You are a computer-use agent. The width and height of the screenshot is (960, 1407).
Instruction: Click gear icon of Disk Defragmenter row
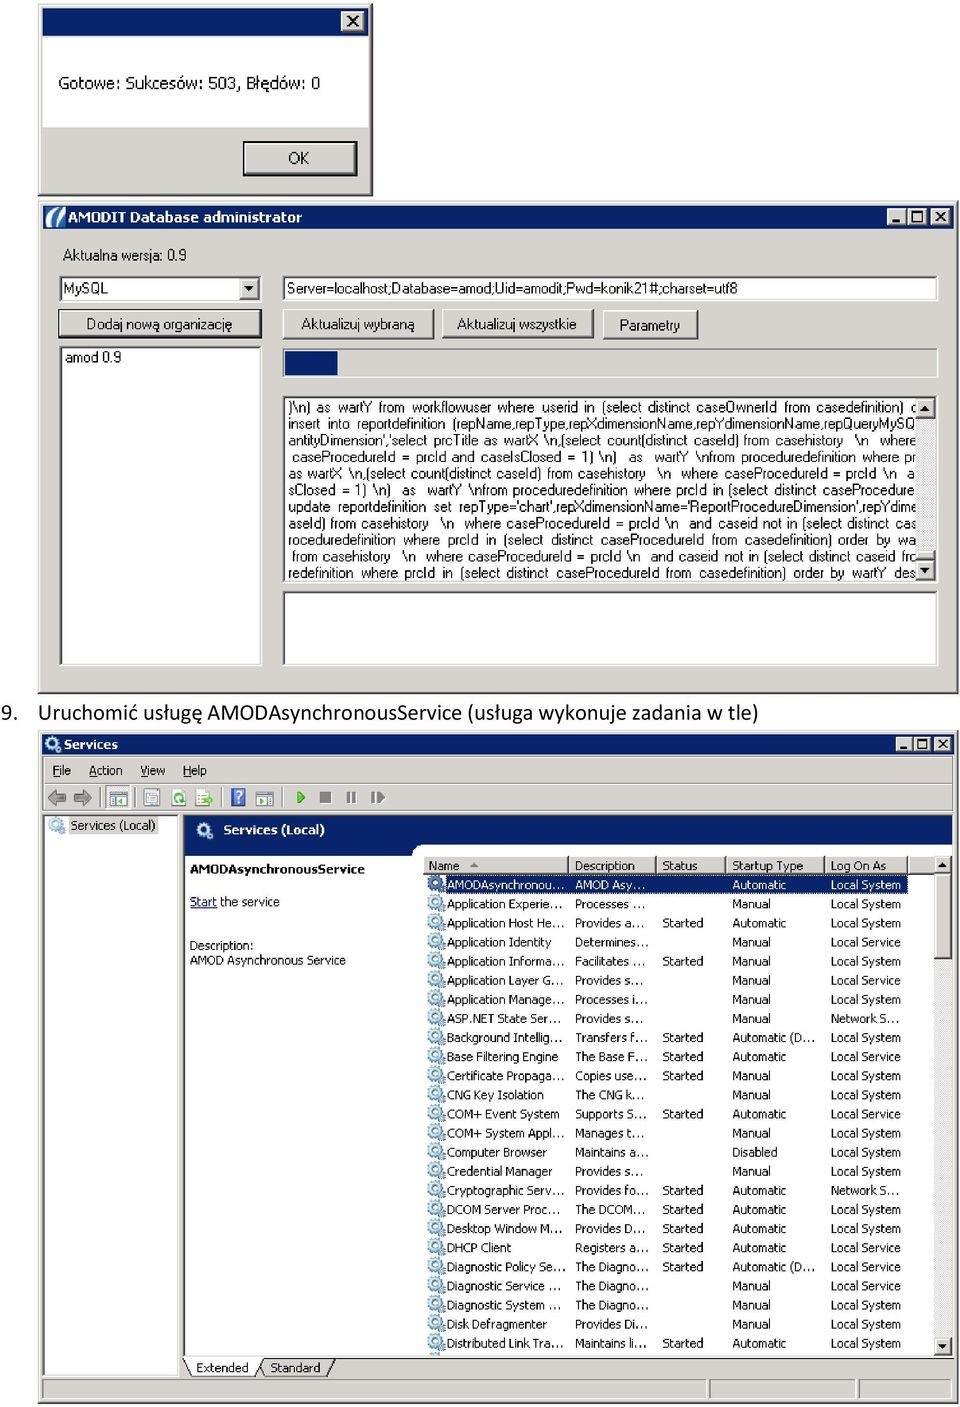coord(436,1324)
